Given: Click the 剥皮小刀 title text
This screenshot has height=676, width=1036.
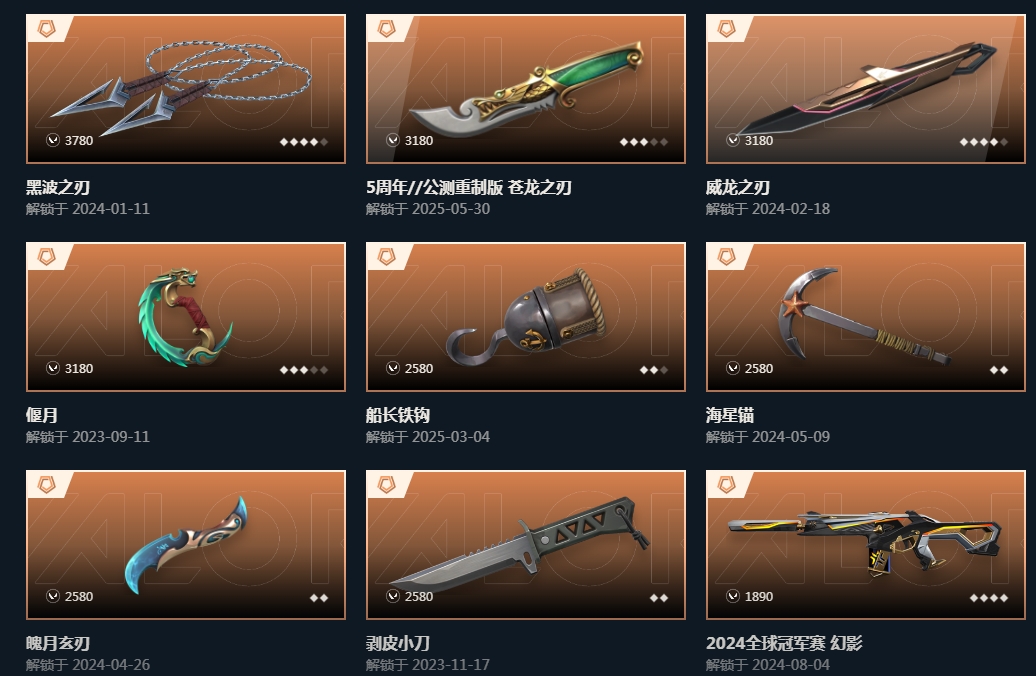Looking at the screenshot, I should [x=398, y=643].
